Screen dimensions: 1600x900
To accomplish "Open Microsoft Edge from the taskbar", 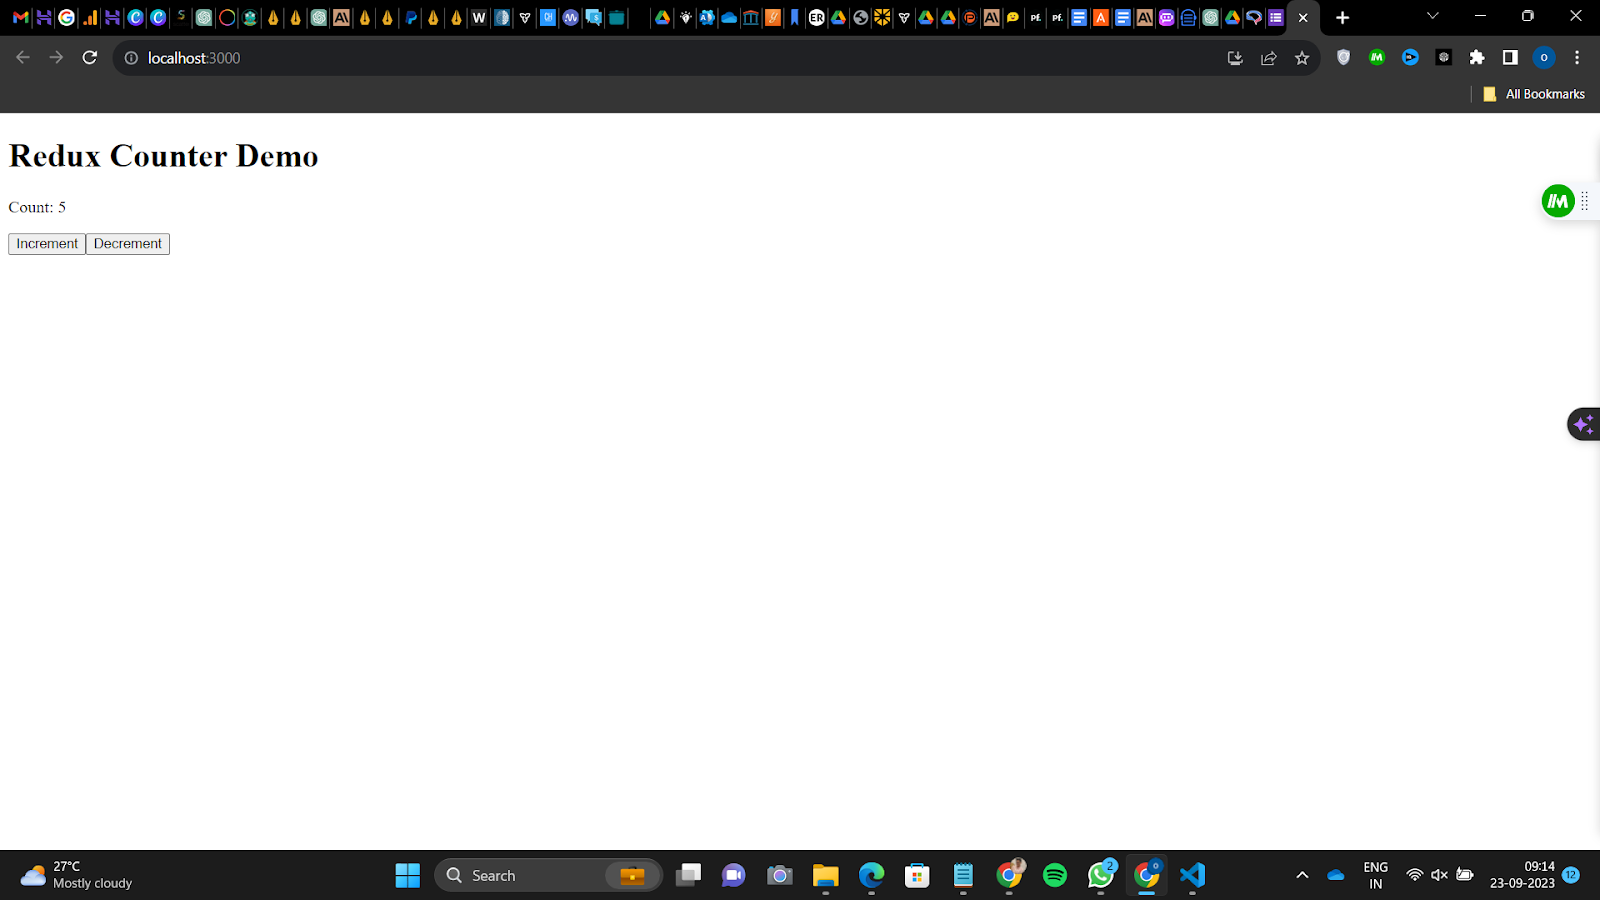I will pos(871,876).
